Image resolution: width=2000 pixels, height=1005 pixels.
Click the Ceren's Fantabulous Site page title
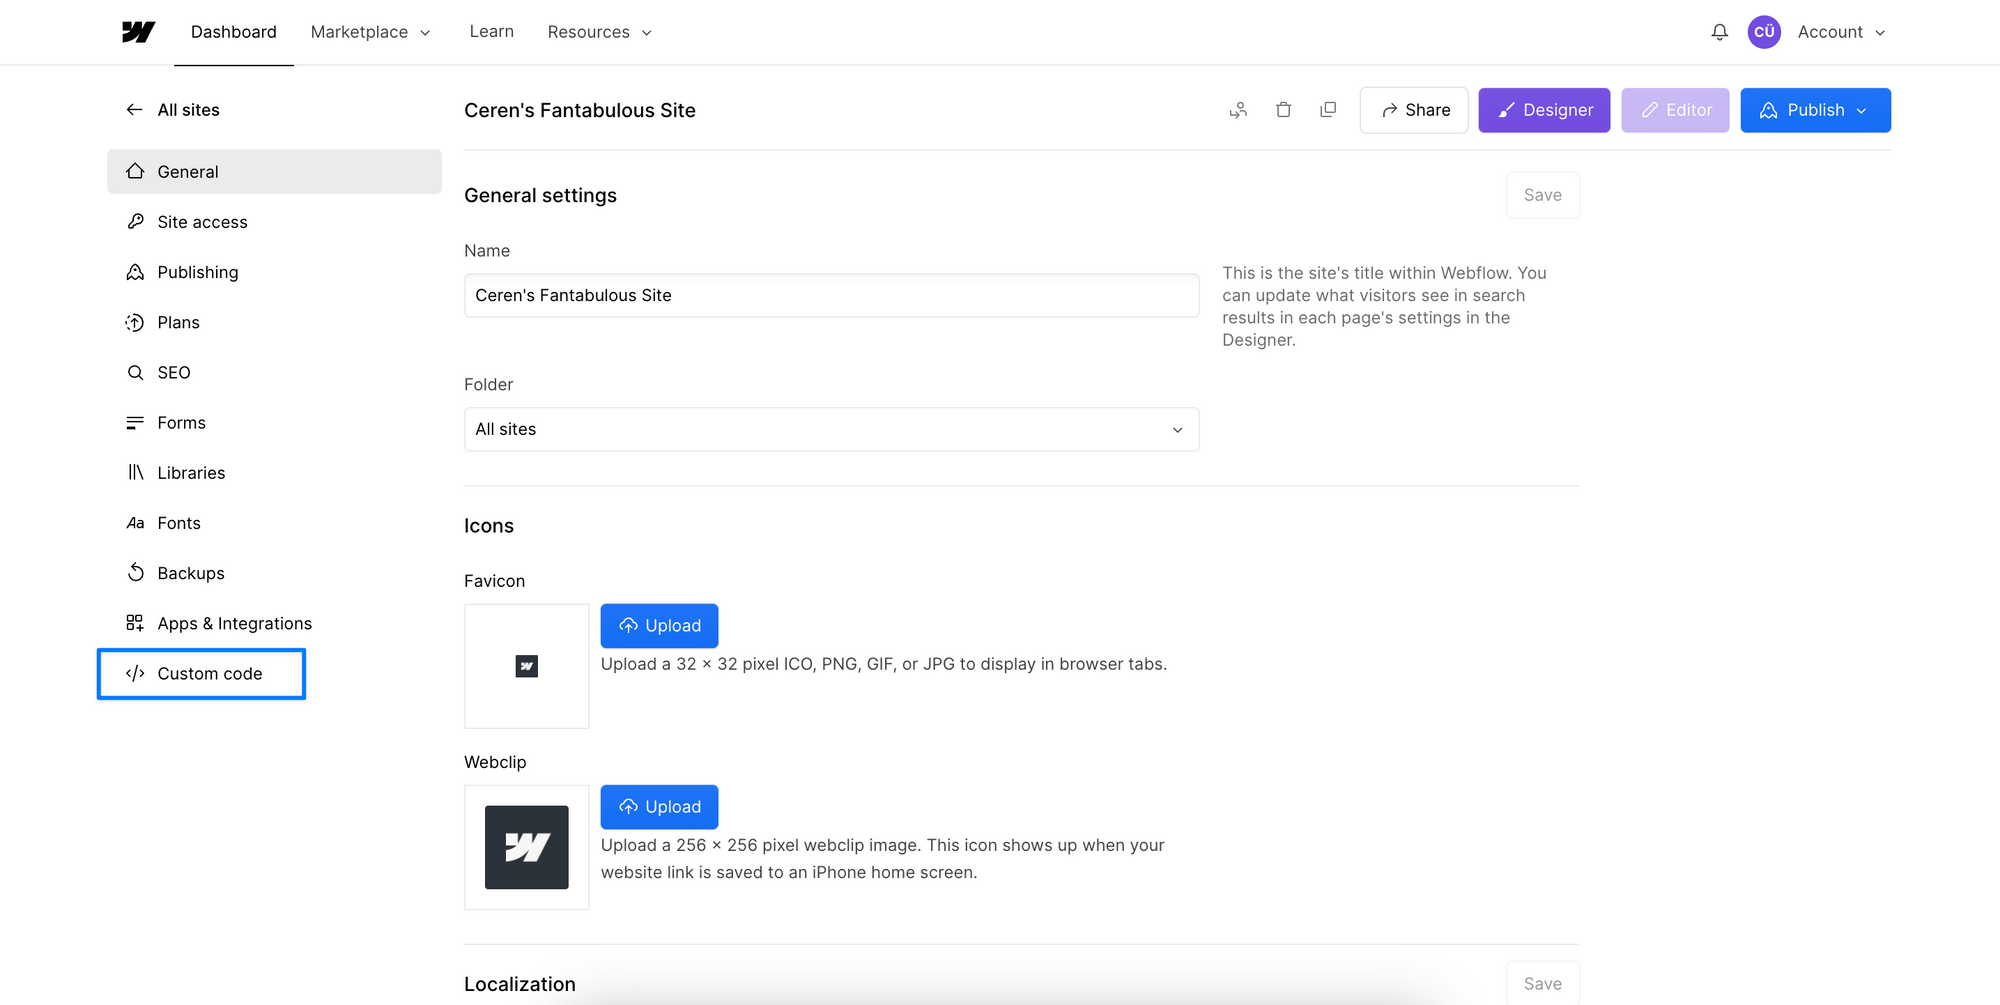(580, 110)
